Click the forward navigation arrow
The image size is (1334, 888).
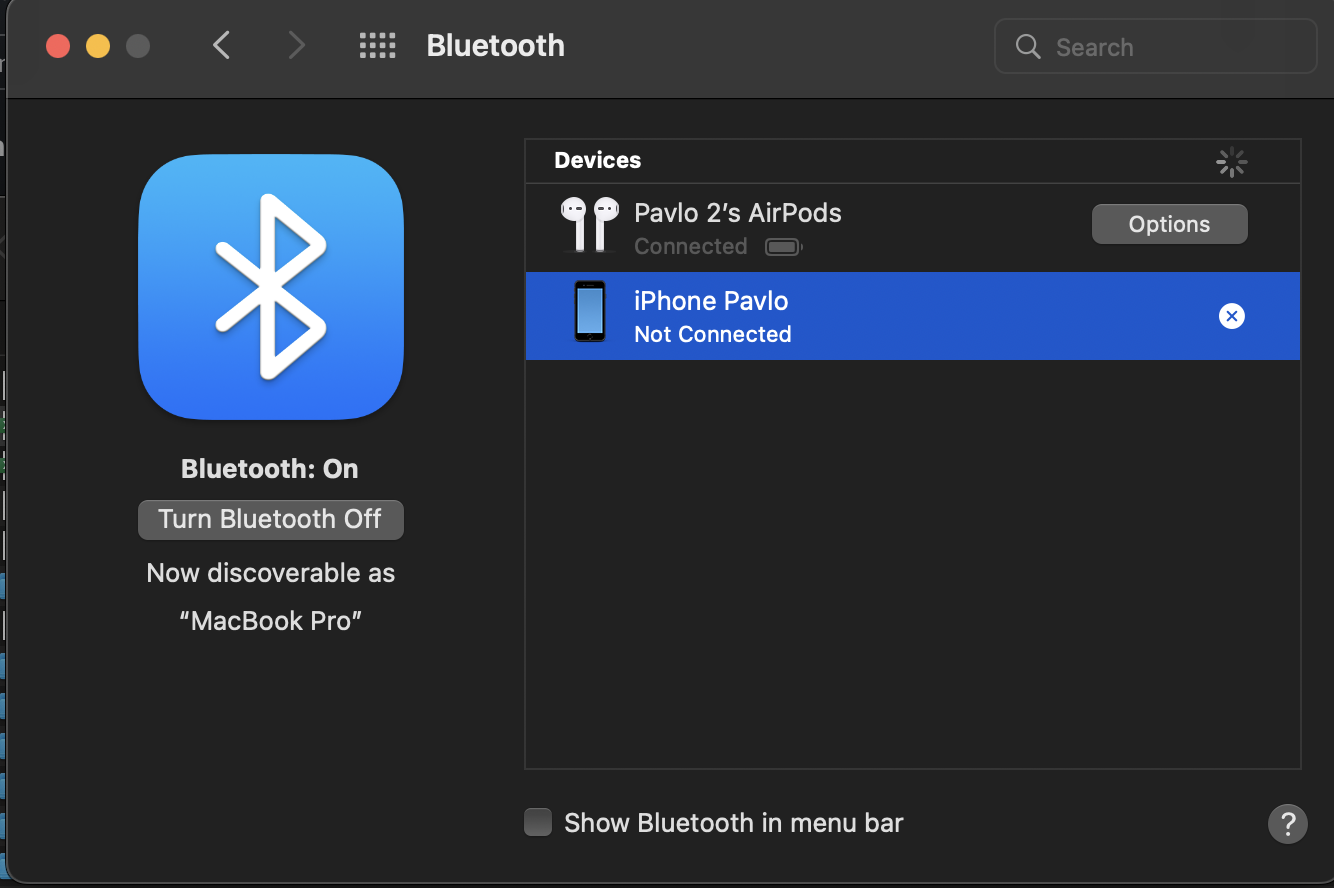pos(296,46)
